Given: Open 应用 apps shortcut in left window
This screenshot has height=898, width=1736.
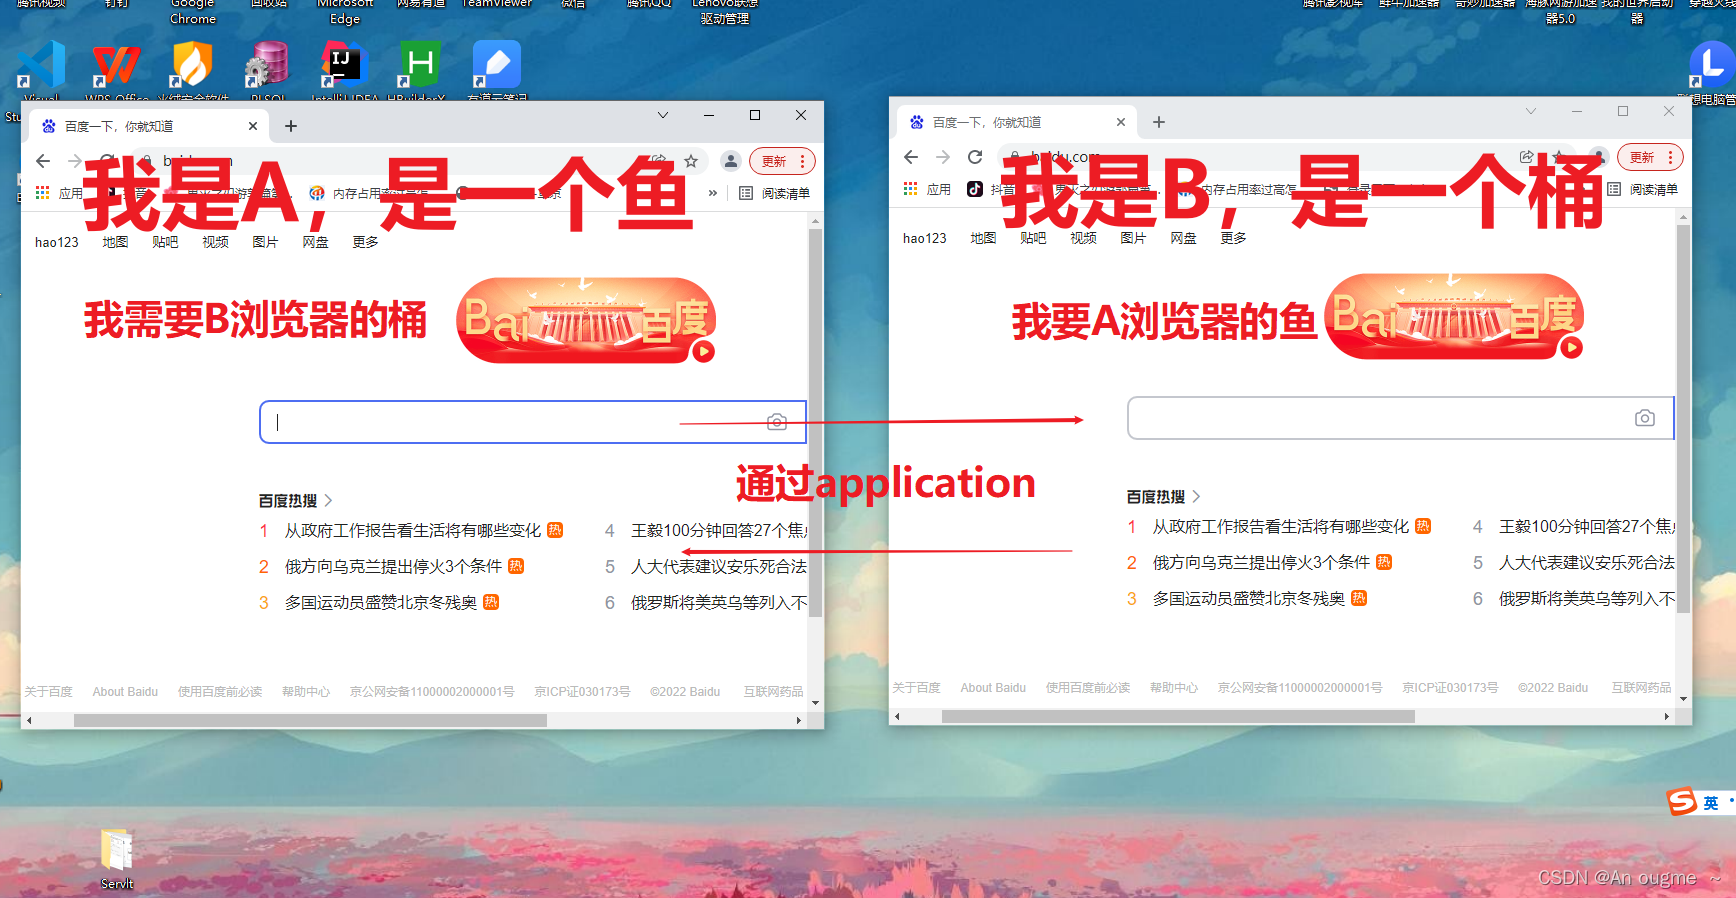Looking at the screenshot, I should tap(59, 193).
